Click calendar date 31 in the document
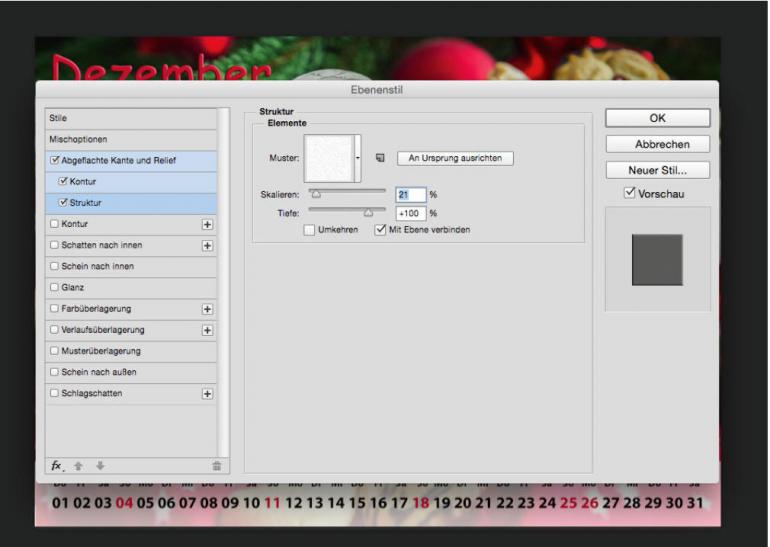770x547 pixels. pos(695,503)
